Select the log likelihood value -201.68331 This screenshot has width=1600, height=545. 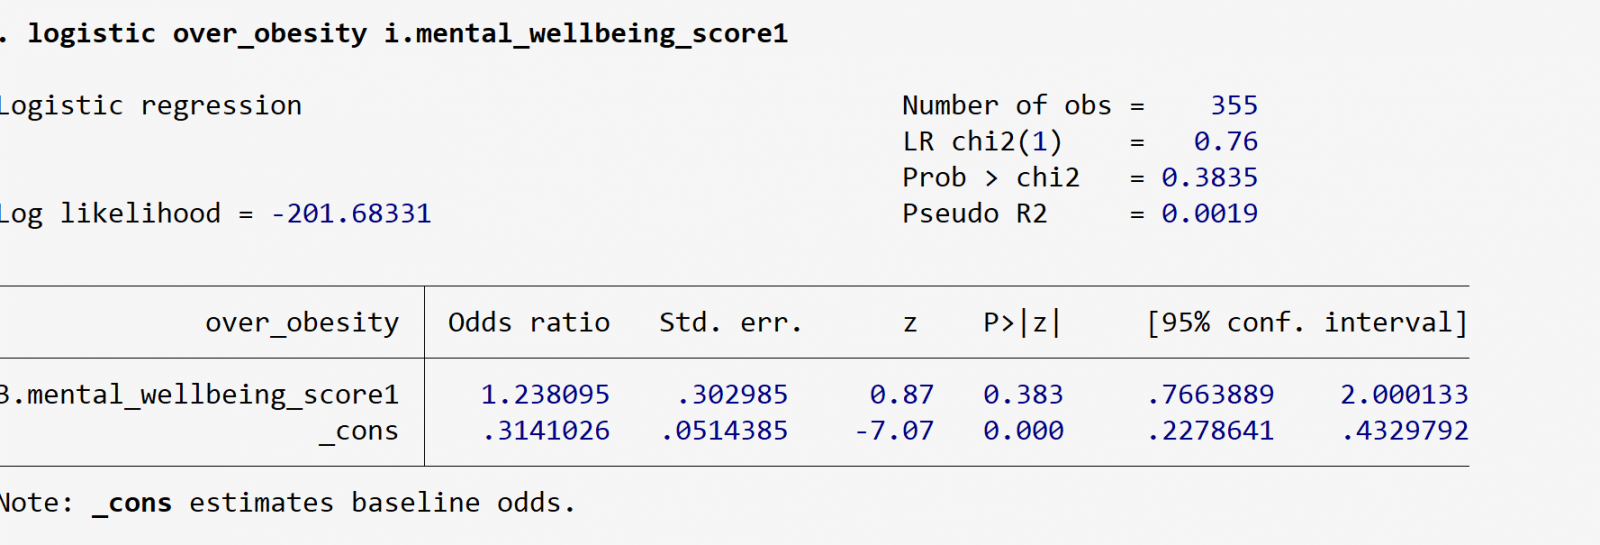tap(351, 214)
